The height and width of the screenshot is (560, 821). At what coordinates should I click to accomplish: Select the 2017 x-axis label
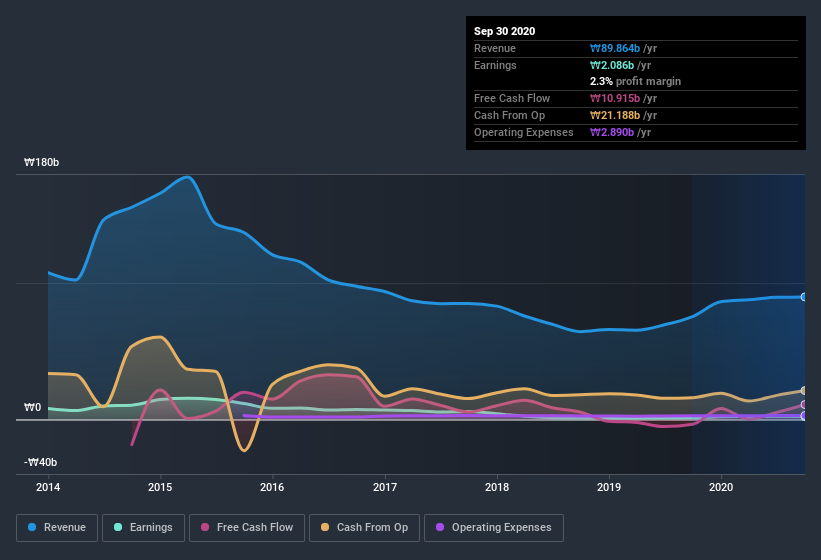point(385,487)
